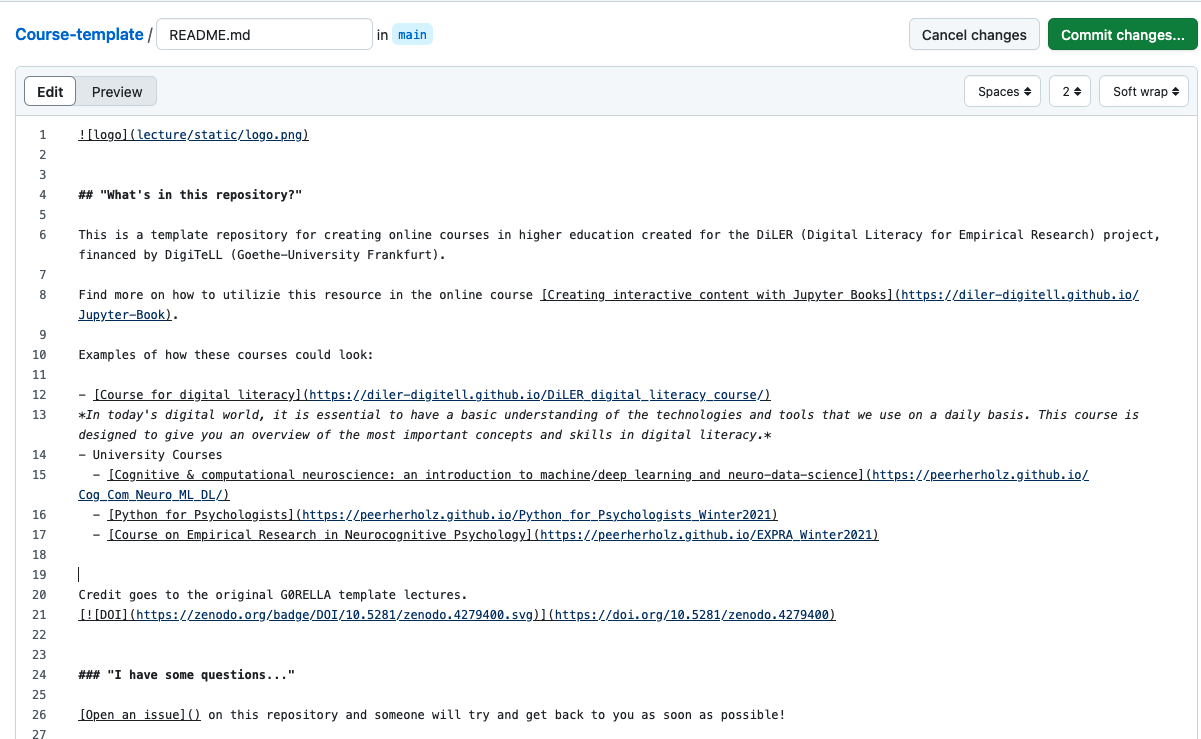Screen dimensions: 1201x739
Task: Open the Soft wrap dropdown
Action: (x=1143, y=91)
